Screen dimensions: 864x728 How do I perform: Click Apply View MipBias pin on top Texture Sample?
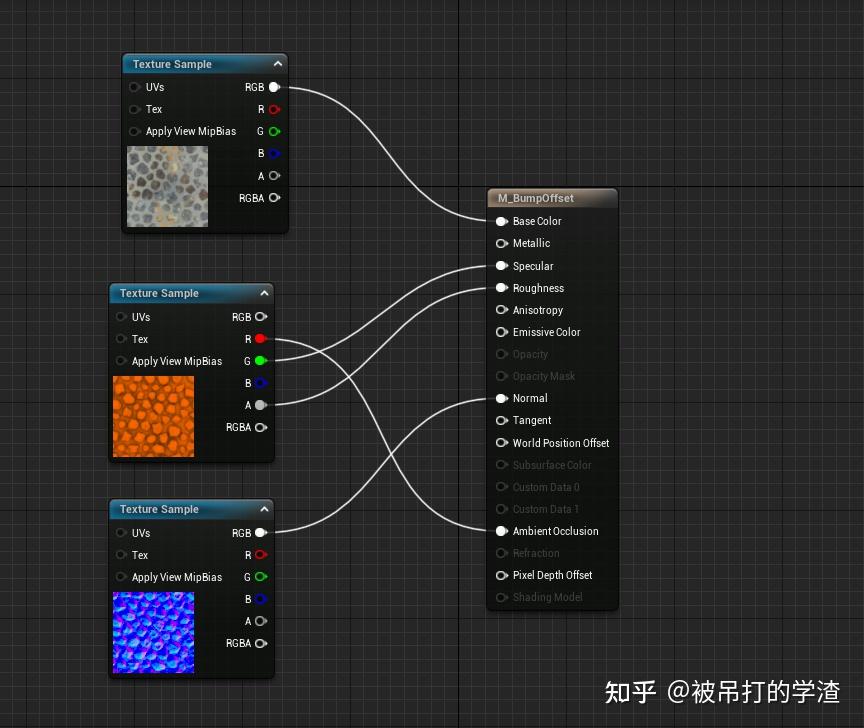click(133, 131)
